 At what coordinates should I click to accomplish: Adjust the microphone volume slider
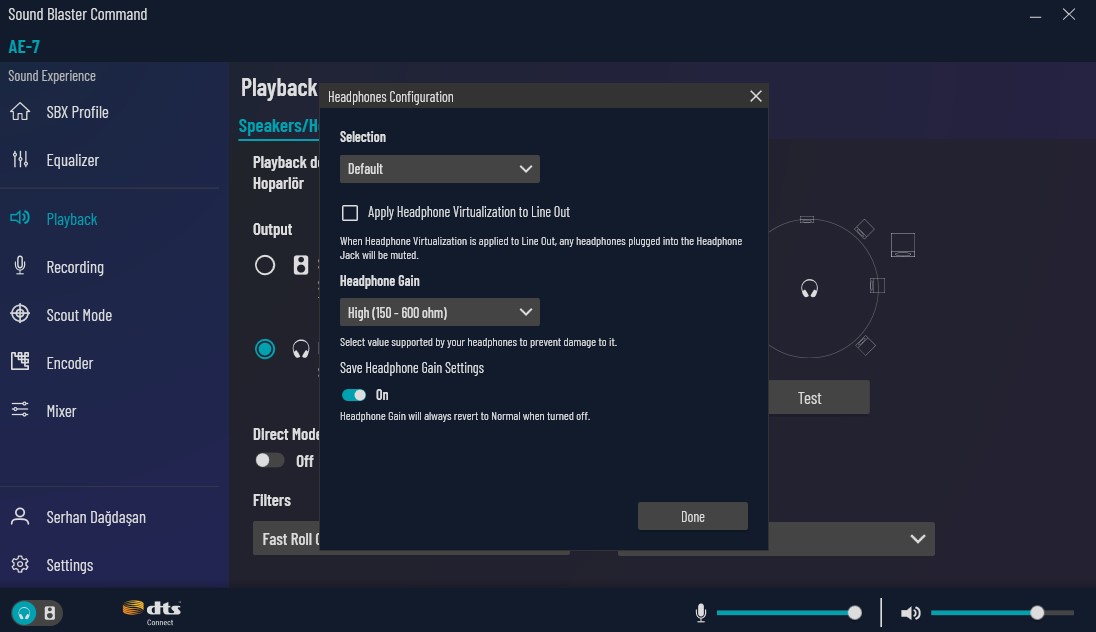(x=788, y=613)
